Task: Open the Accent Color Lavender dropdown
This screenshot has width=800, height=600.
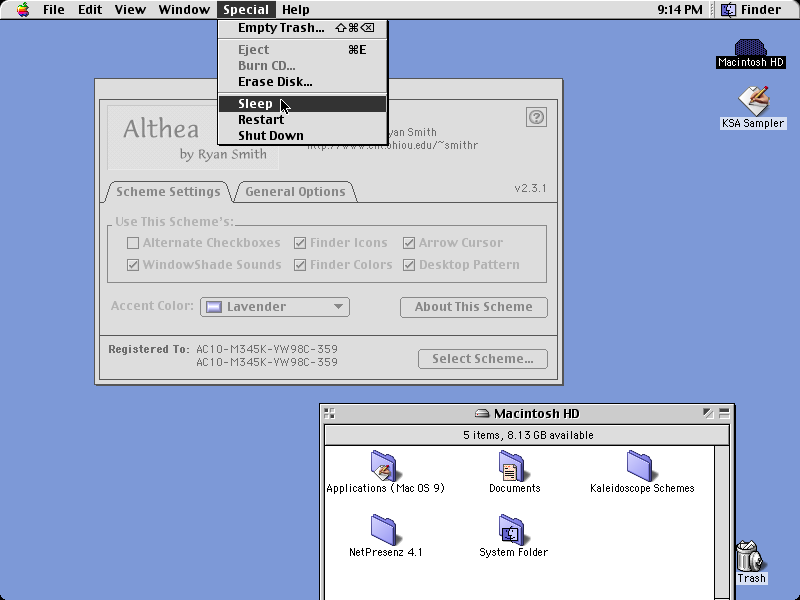Action: point(275,307)
